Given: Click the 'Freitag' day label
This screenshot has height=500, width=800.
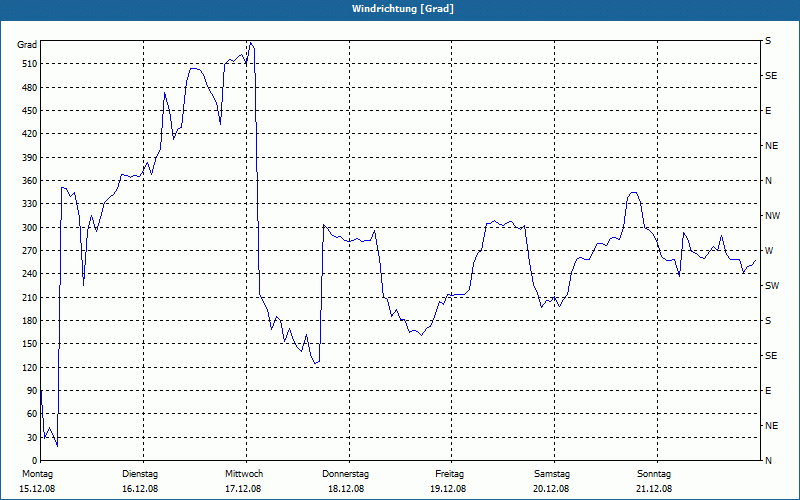Looking at the screenshot, I should [x=449, y=474].
